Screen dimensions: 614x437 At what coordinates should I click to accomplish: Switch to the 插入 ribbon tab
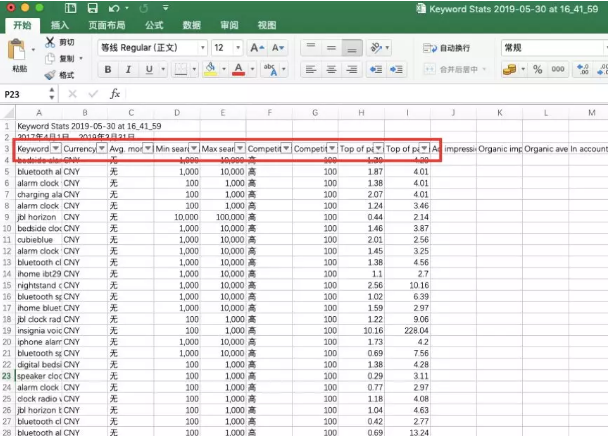coord(60,25)
